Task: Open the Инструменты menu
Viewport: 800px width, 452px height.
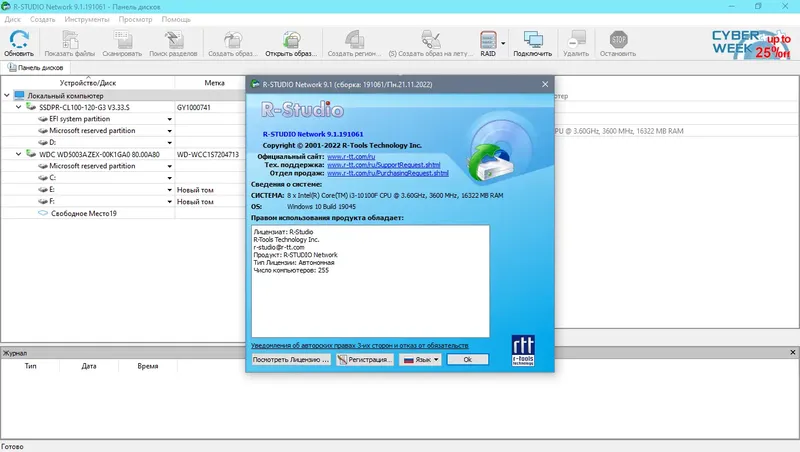Action: (87, 19)
